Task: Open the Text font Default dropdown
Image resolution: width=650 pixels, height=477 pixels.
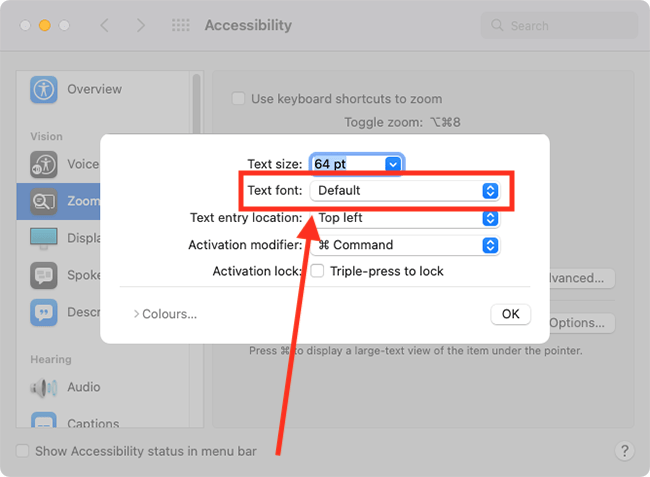Action: pos(405,191)
